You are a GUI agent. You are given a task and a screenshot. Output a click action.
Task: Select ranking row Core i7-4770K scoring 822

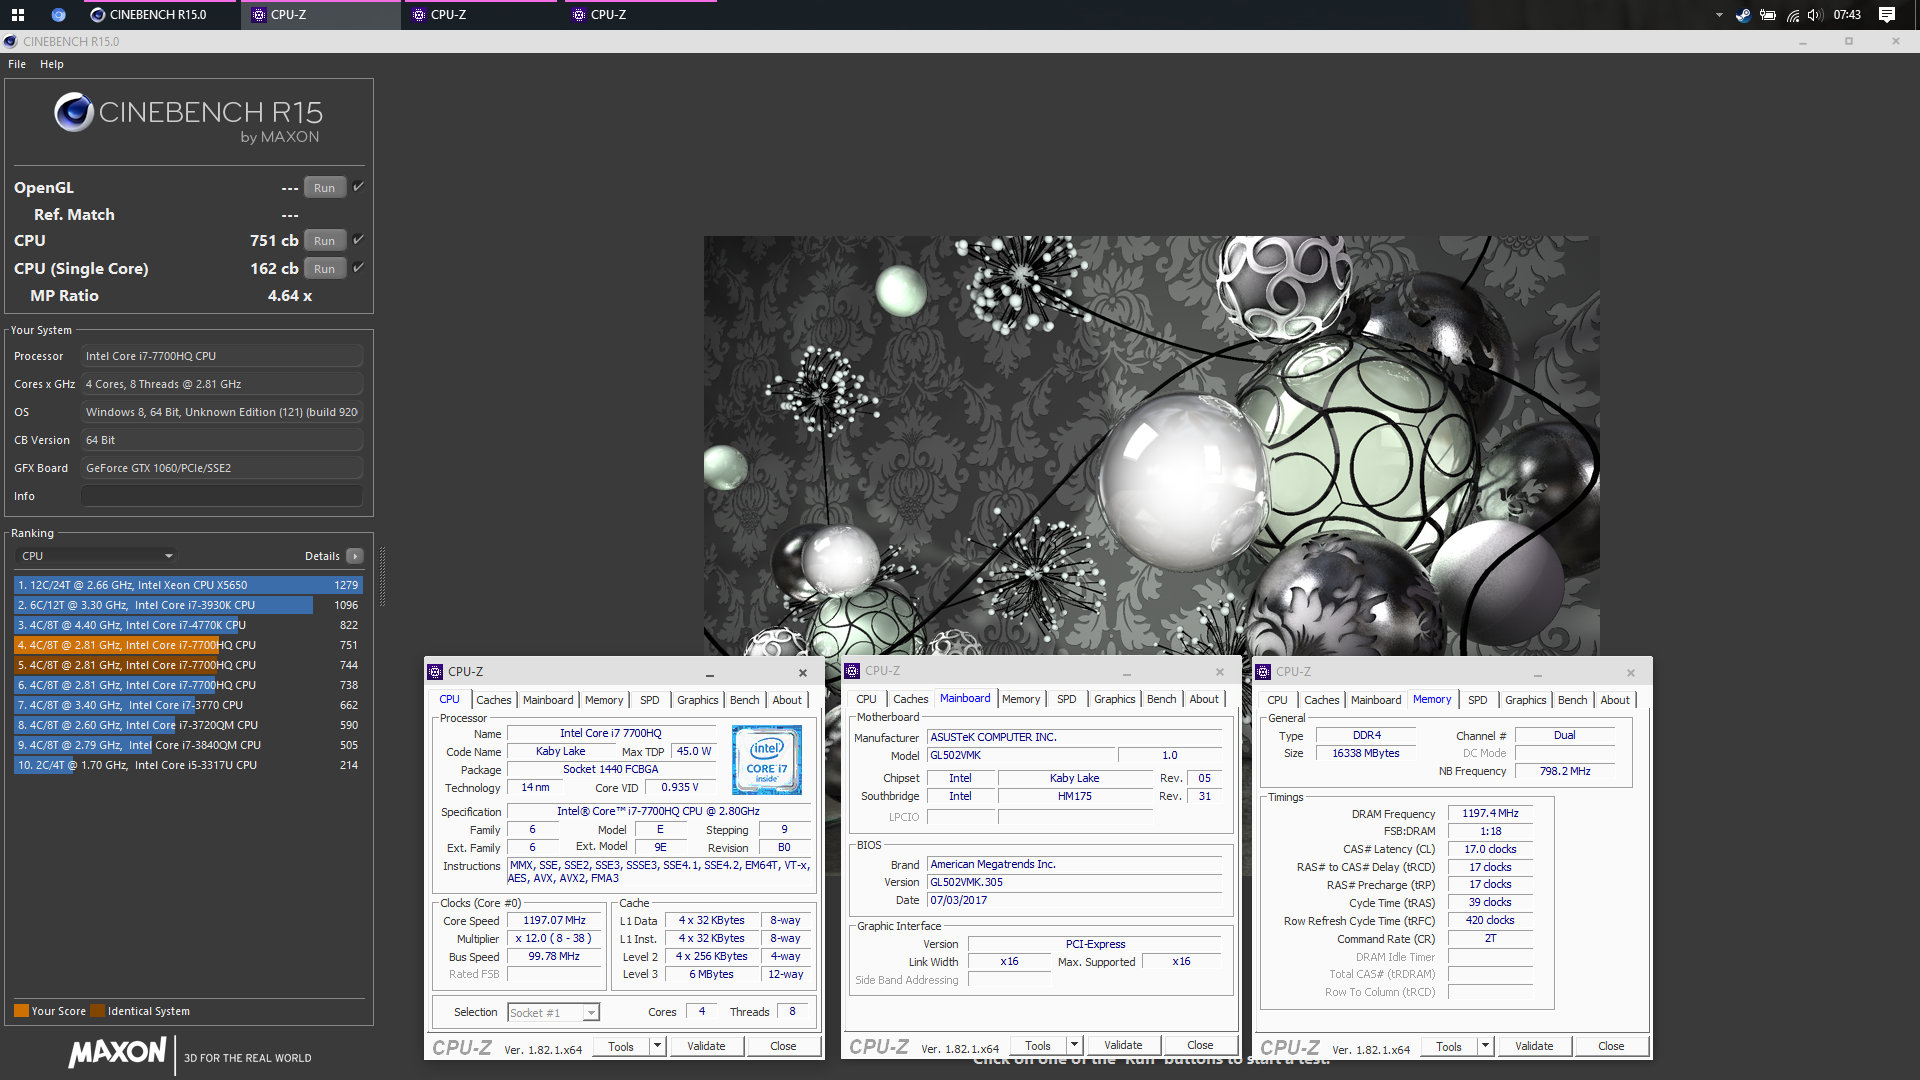point(188,625)
